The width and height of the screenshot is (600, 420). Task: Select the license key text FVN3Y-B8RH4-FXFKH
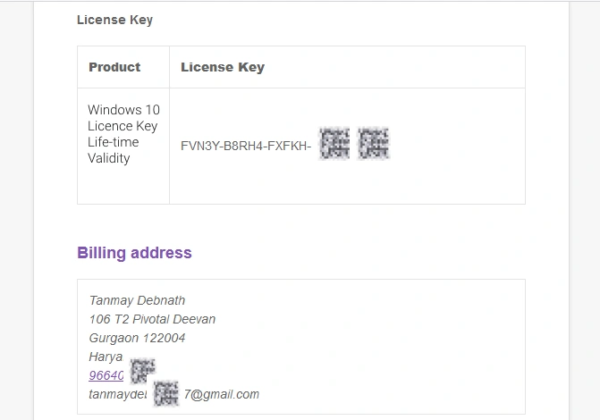click(245, 146)
